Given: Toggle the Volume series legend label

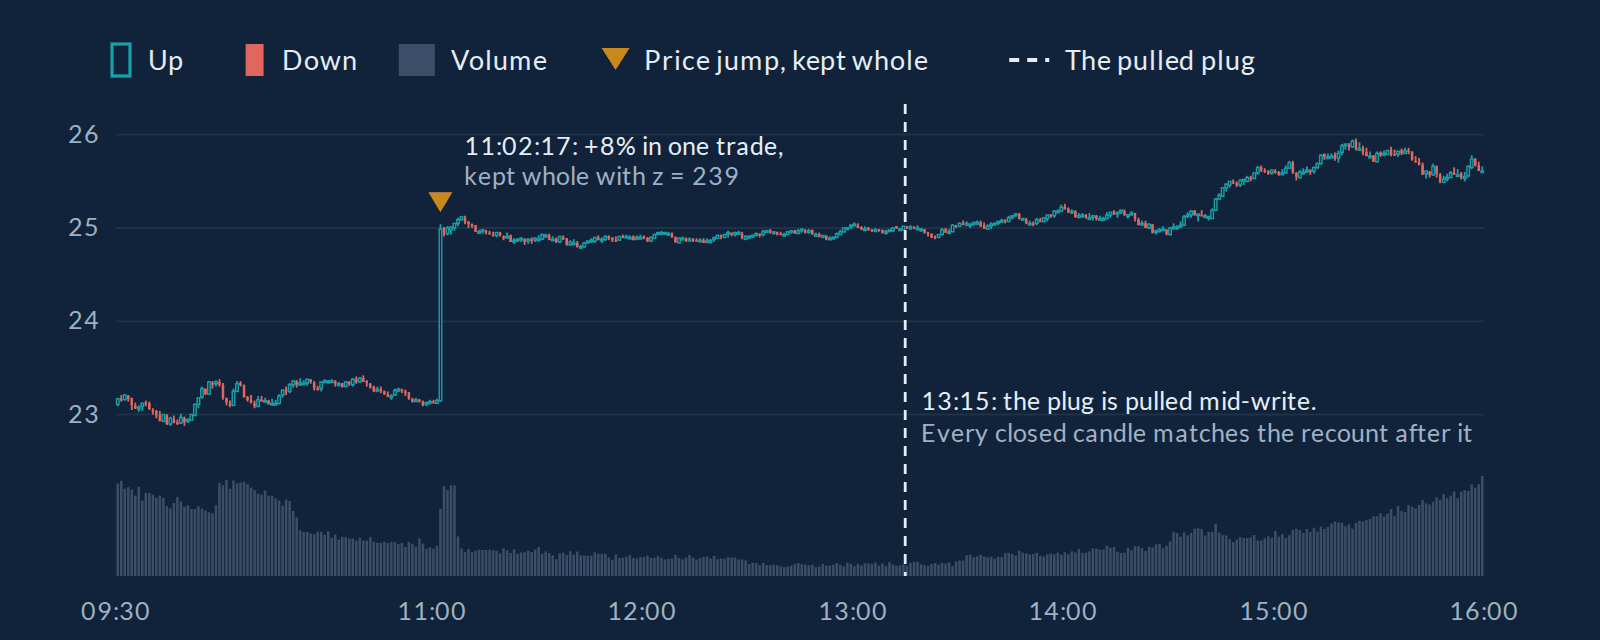Looking at the screenshot, I should click(x=499, y=61).
